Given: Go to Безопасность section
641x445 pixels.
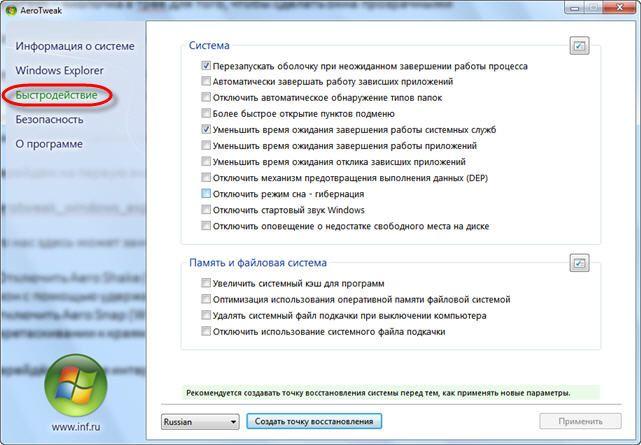Looking at the screenshot, I should click(49, 119).
